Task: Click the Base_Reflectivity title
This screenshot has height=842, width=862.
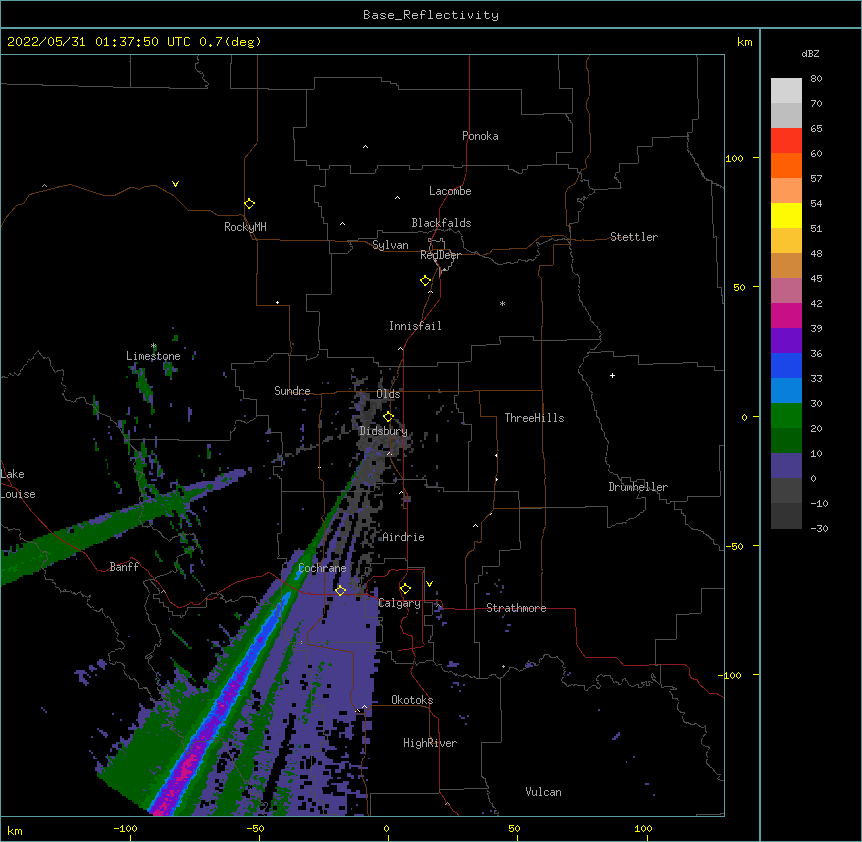Action: (x=431, y=15)
